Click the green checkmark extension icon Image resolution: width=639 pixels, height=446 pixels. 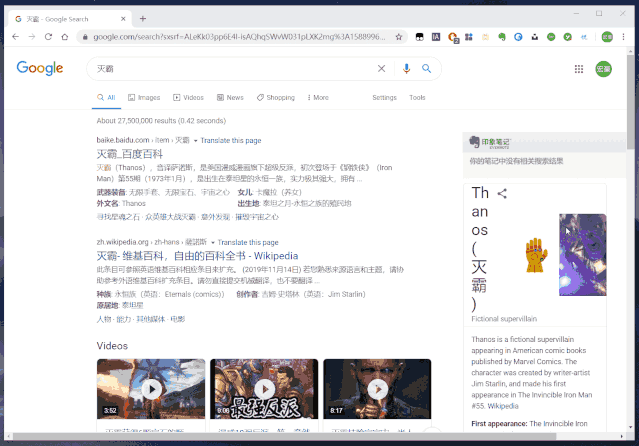pyautogui.click(x=567, y=37)
